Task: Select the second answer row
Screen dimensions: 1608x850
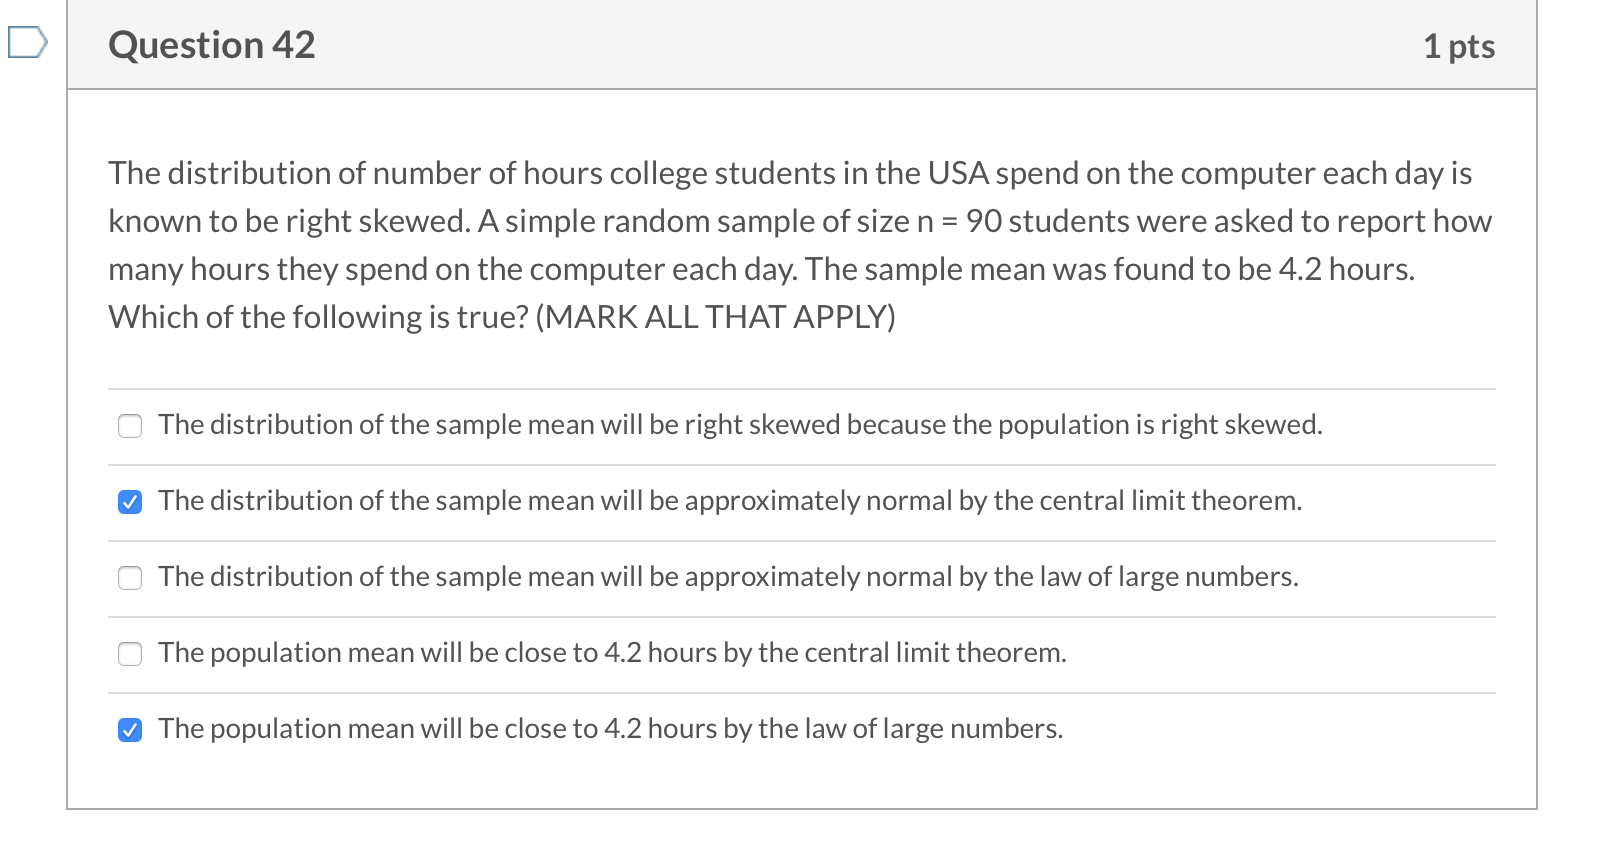Action: click(x=730, y=501)
